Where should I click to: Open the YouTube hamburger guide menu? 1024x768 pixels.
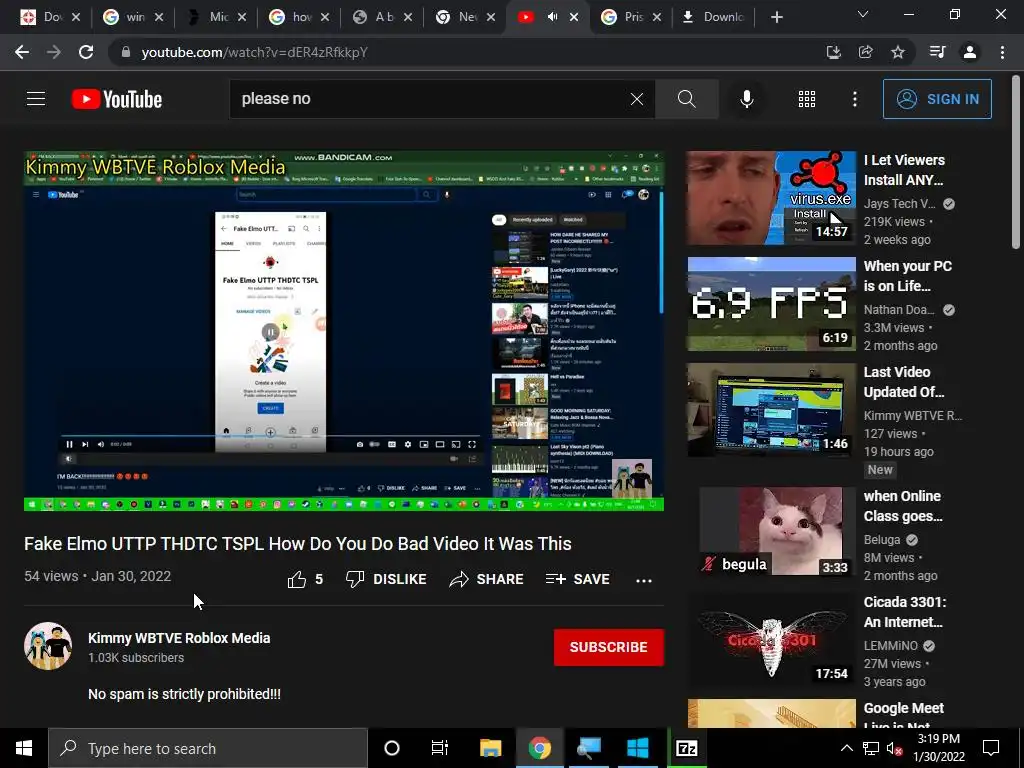pyautogui.click(x=36, y=99)
